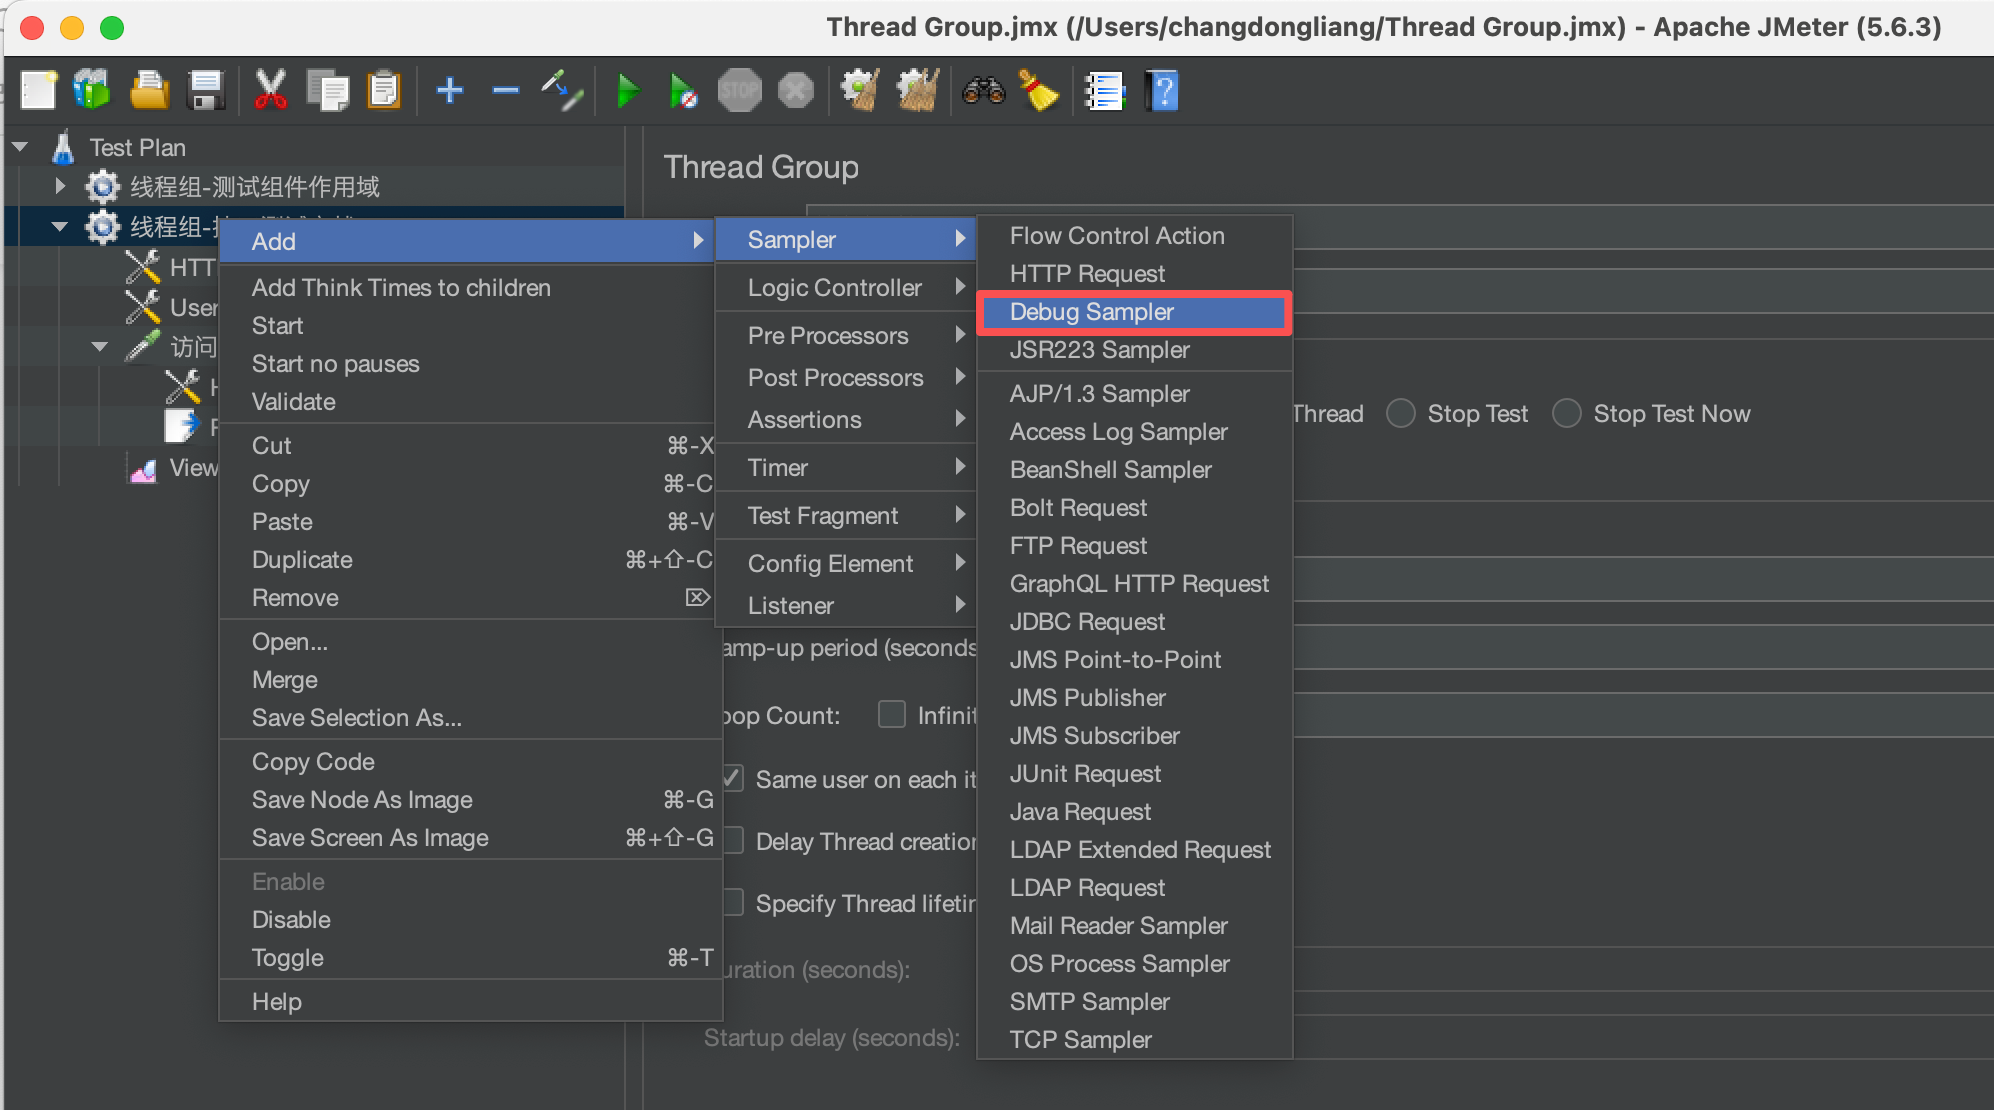Click the Start no pauses icon
Image resolution: width=1994 pixels, height=1110 pixels.
pos(683,92)
